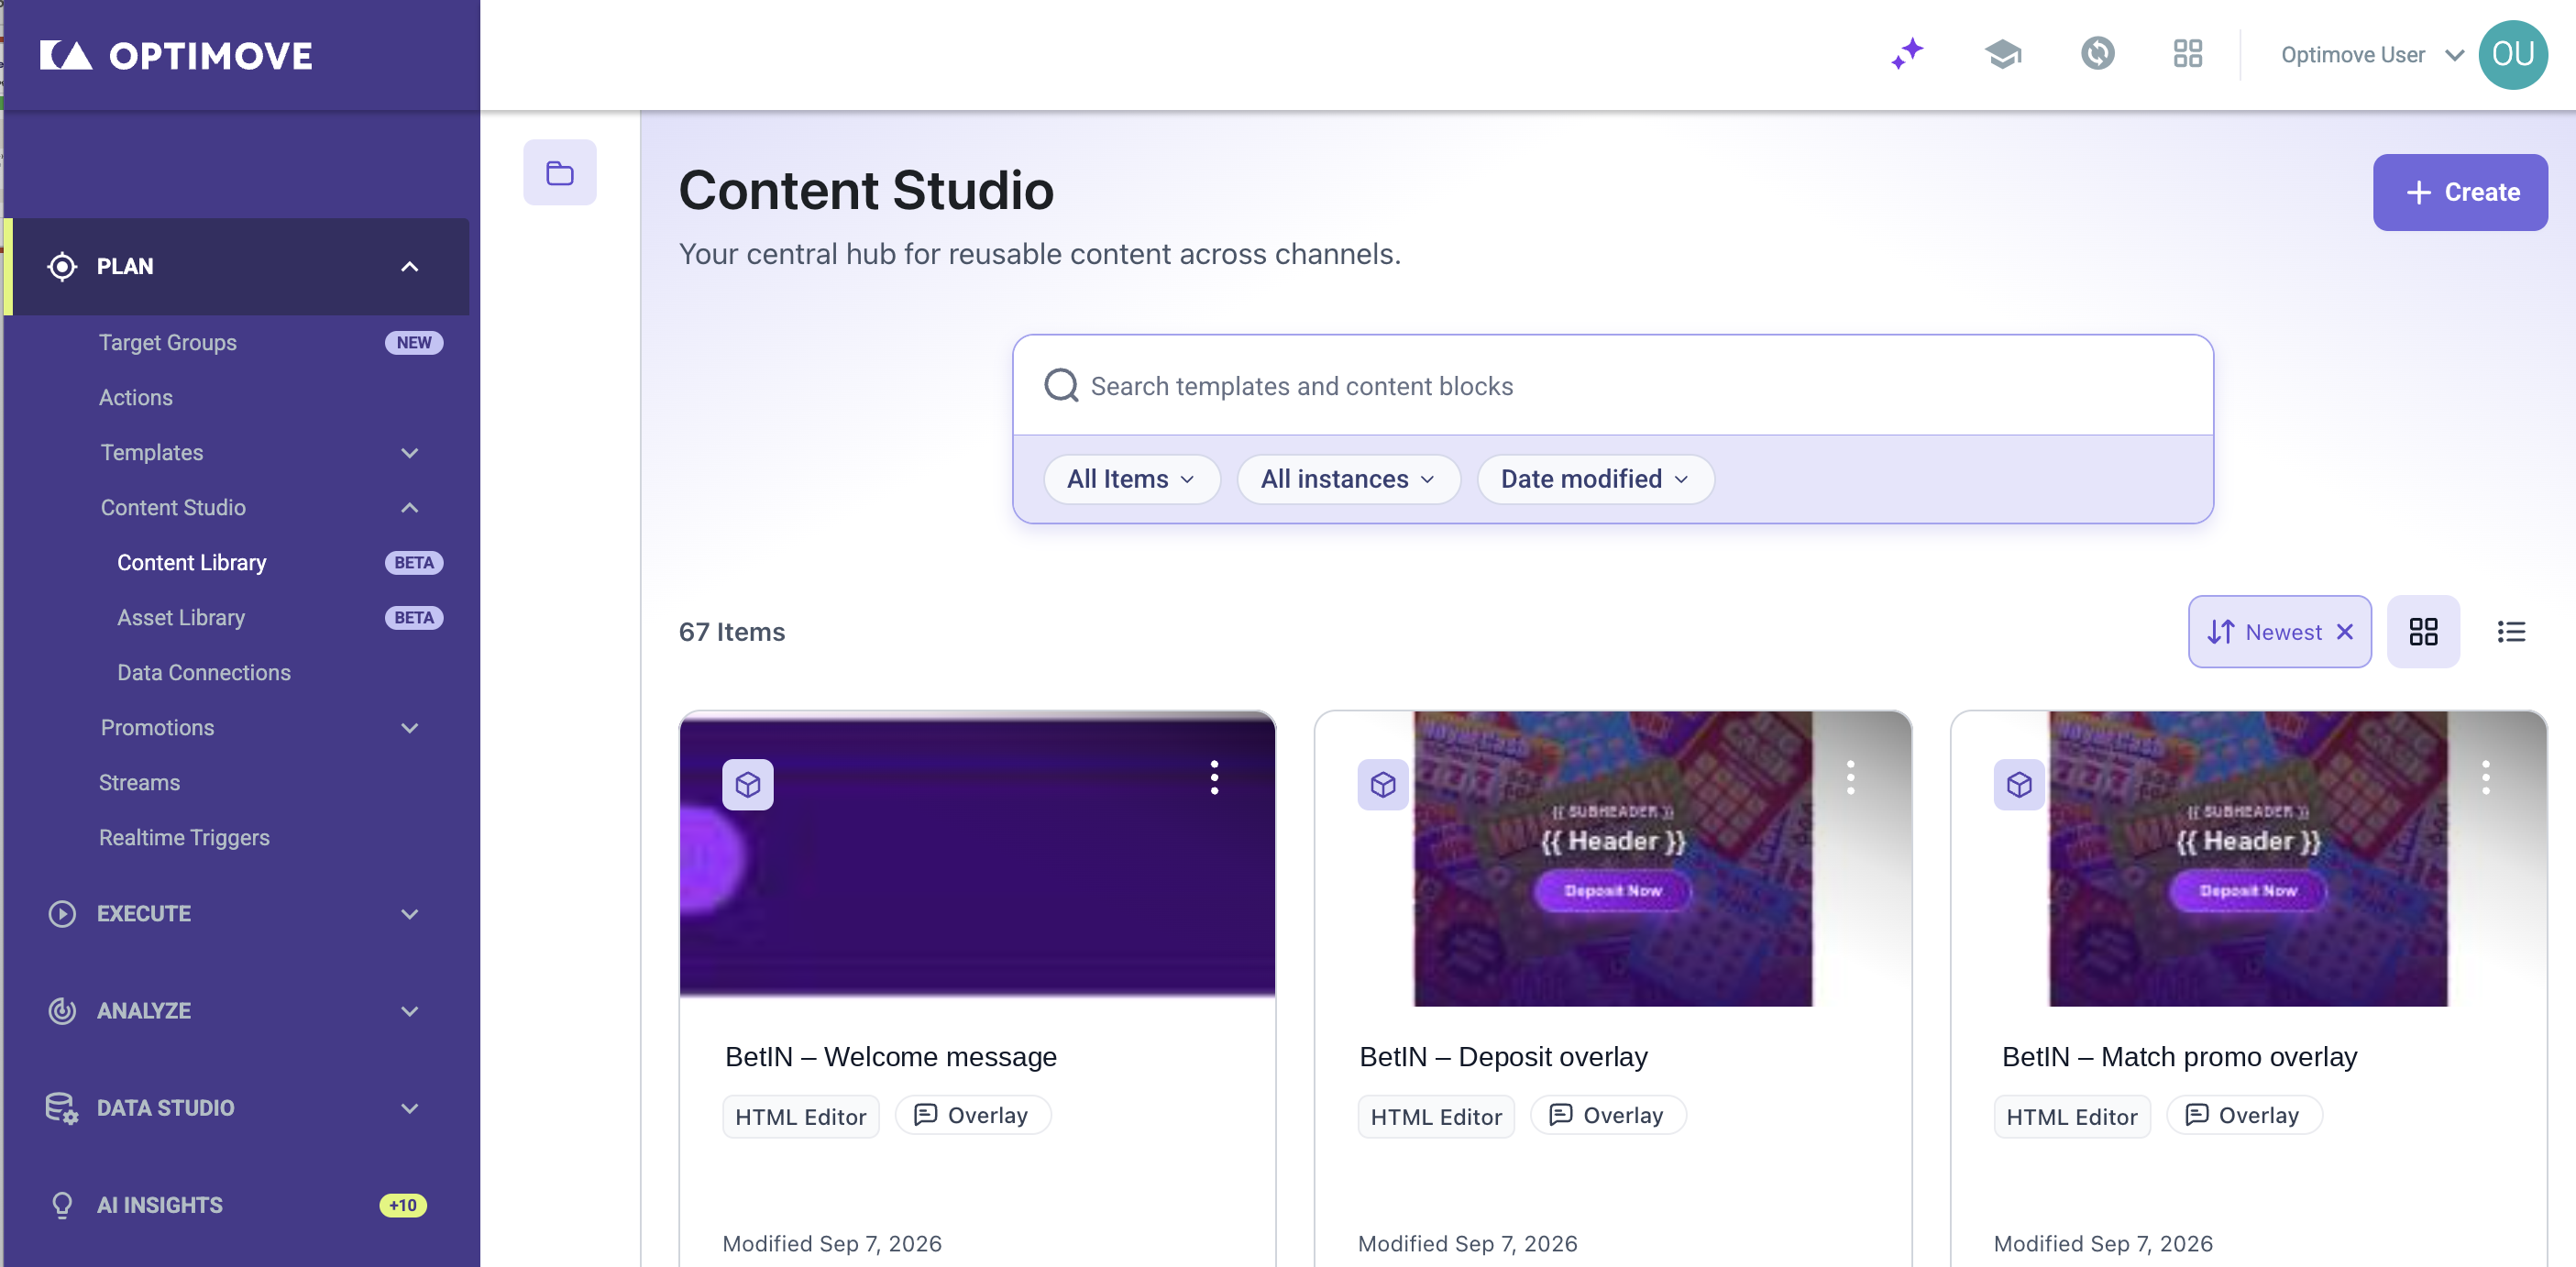
Task: Navigate to Data Connections
Action: pyautogui.click(x=204, y=673)
